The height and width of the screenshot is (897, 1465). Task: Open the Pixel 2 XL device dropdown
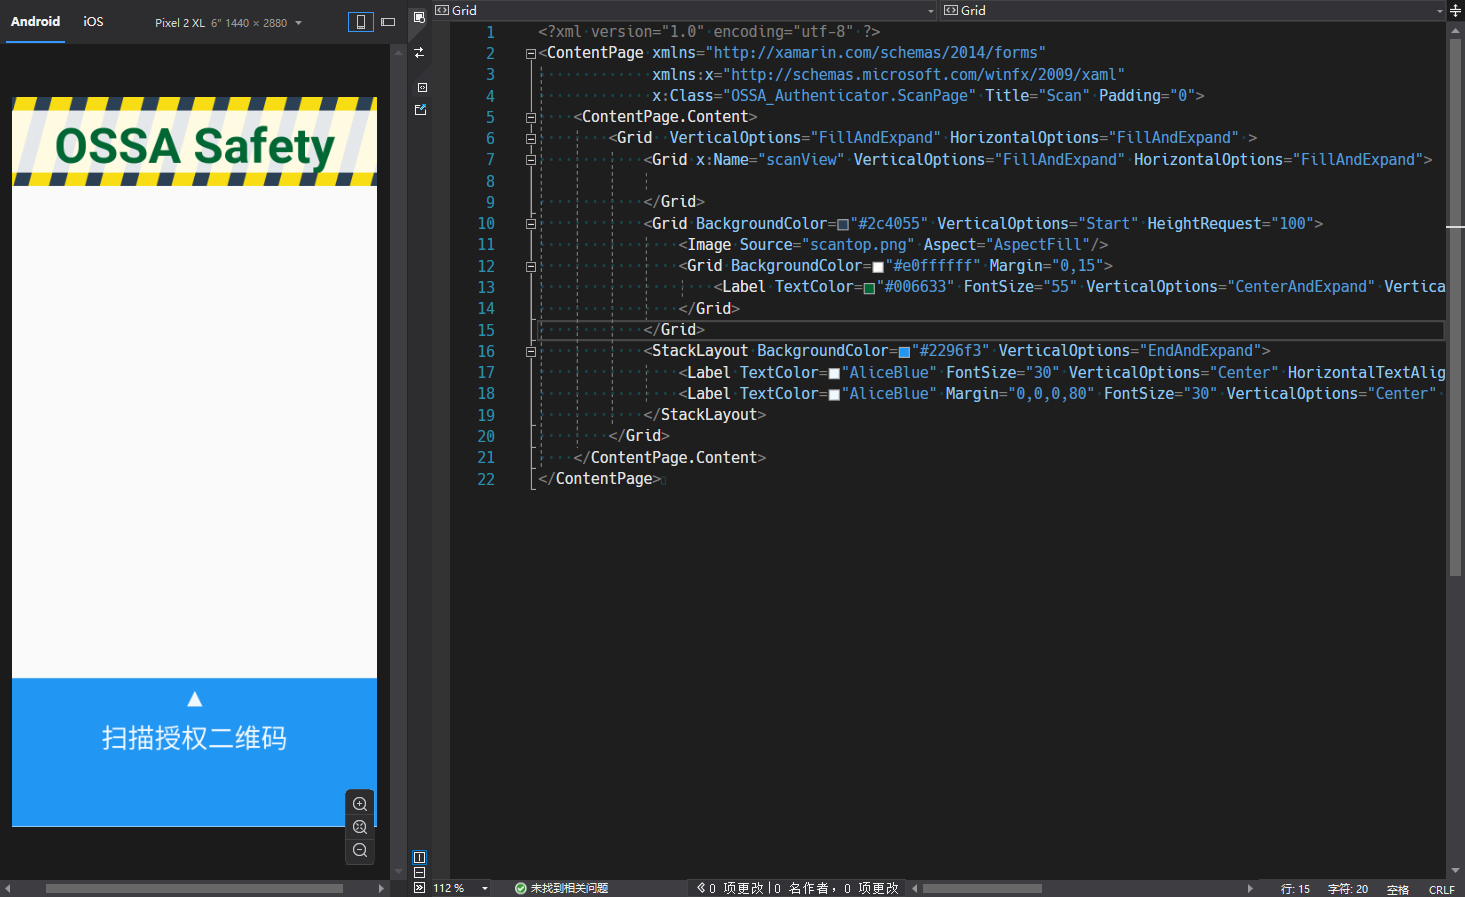click(229, 23)
